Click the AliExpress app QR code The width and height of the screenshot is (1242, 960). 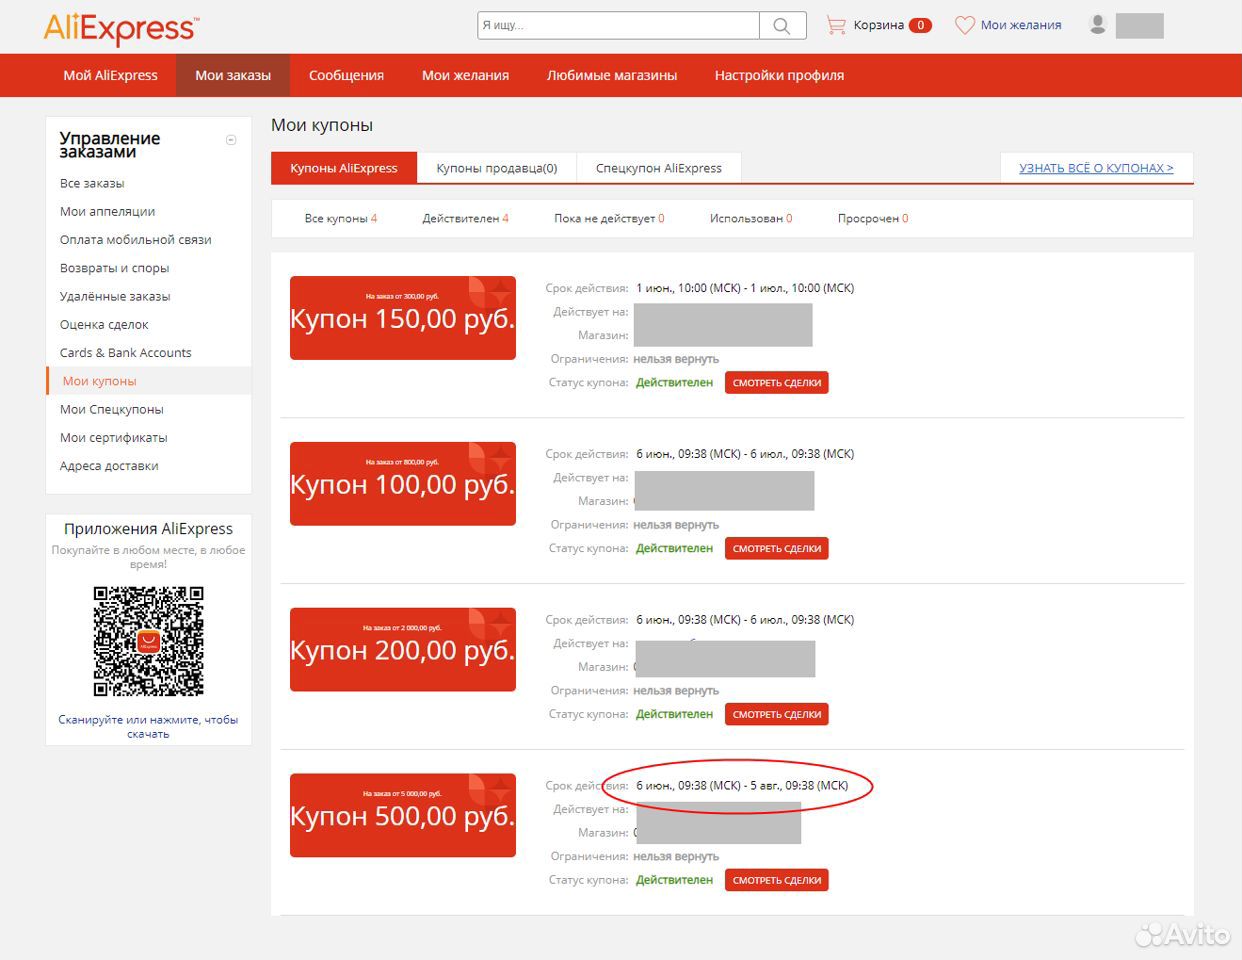148,641
